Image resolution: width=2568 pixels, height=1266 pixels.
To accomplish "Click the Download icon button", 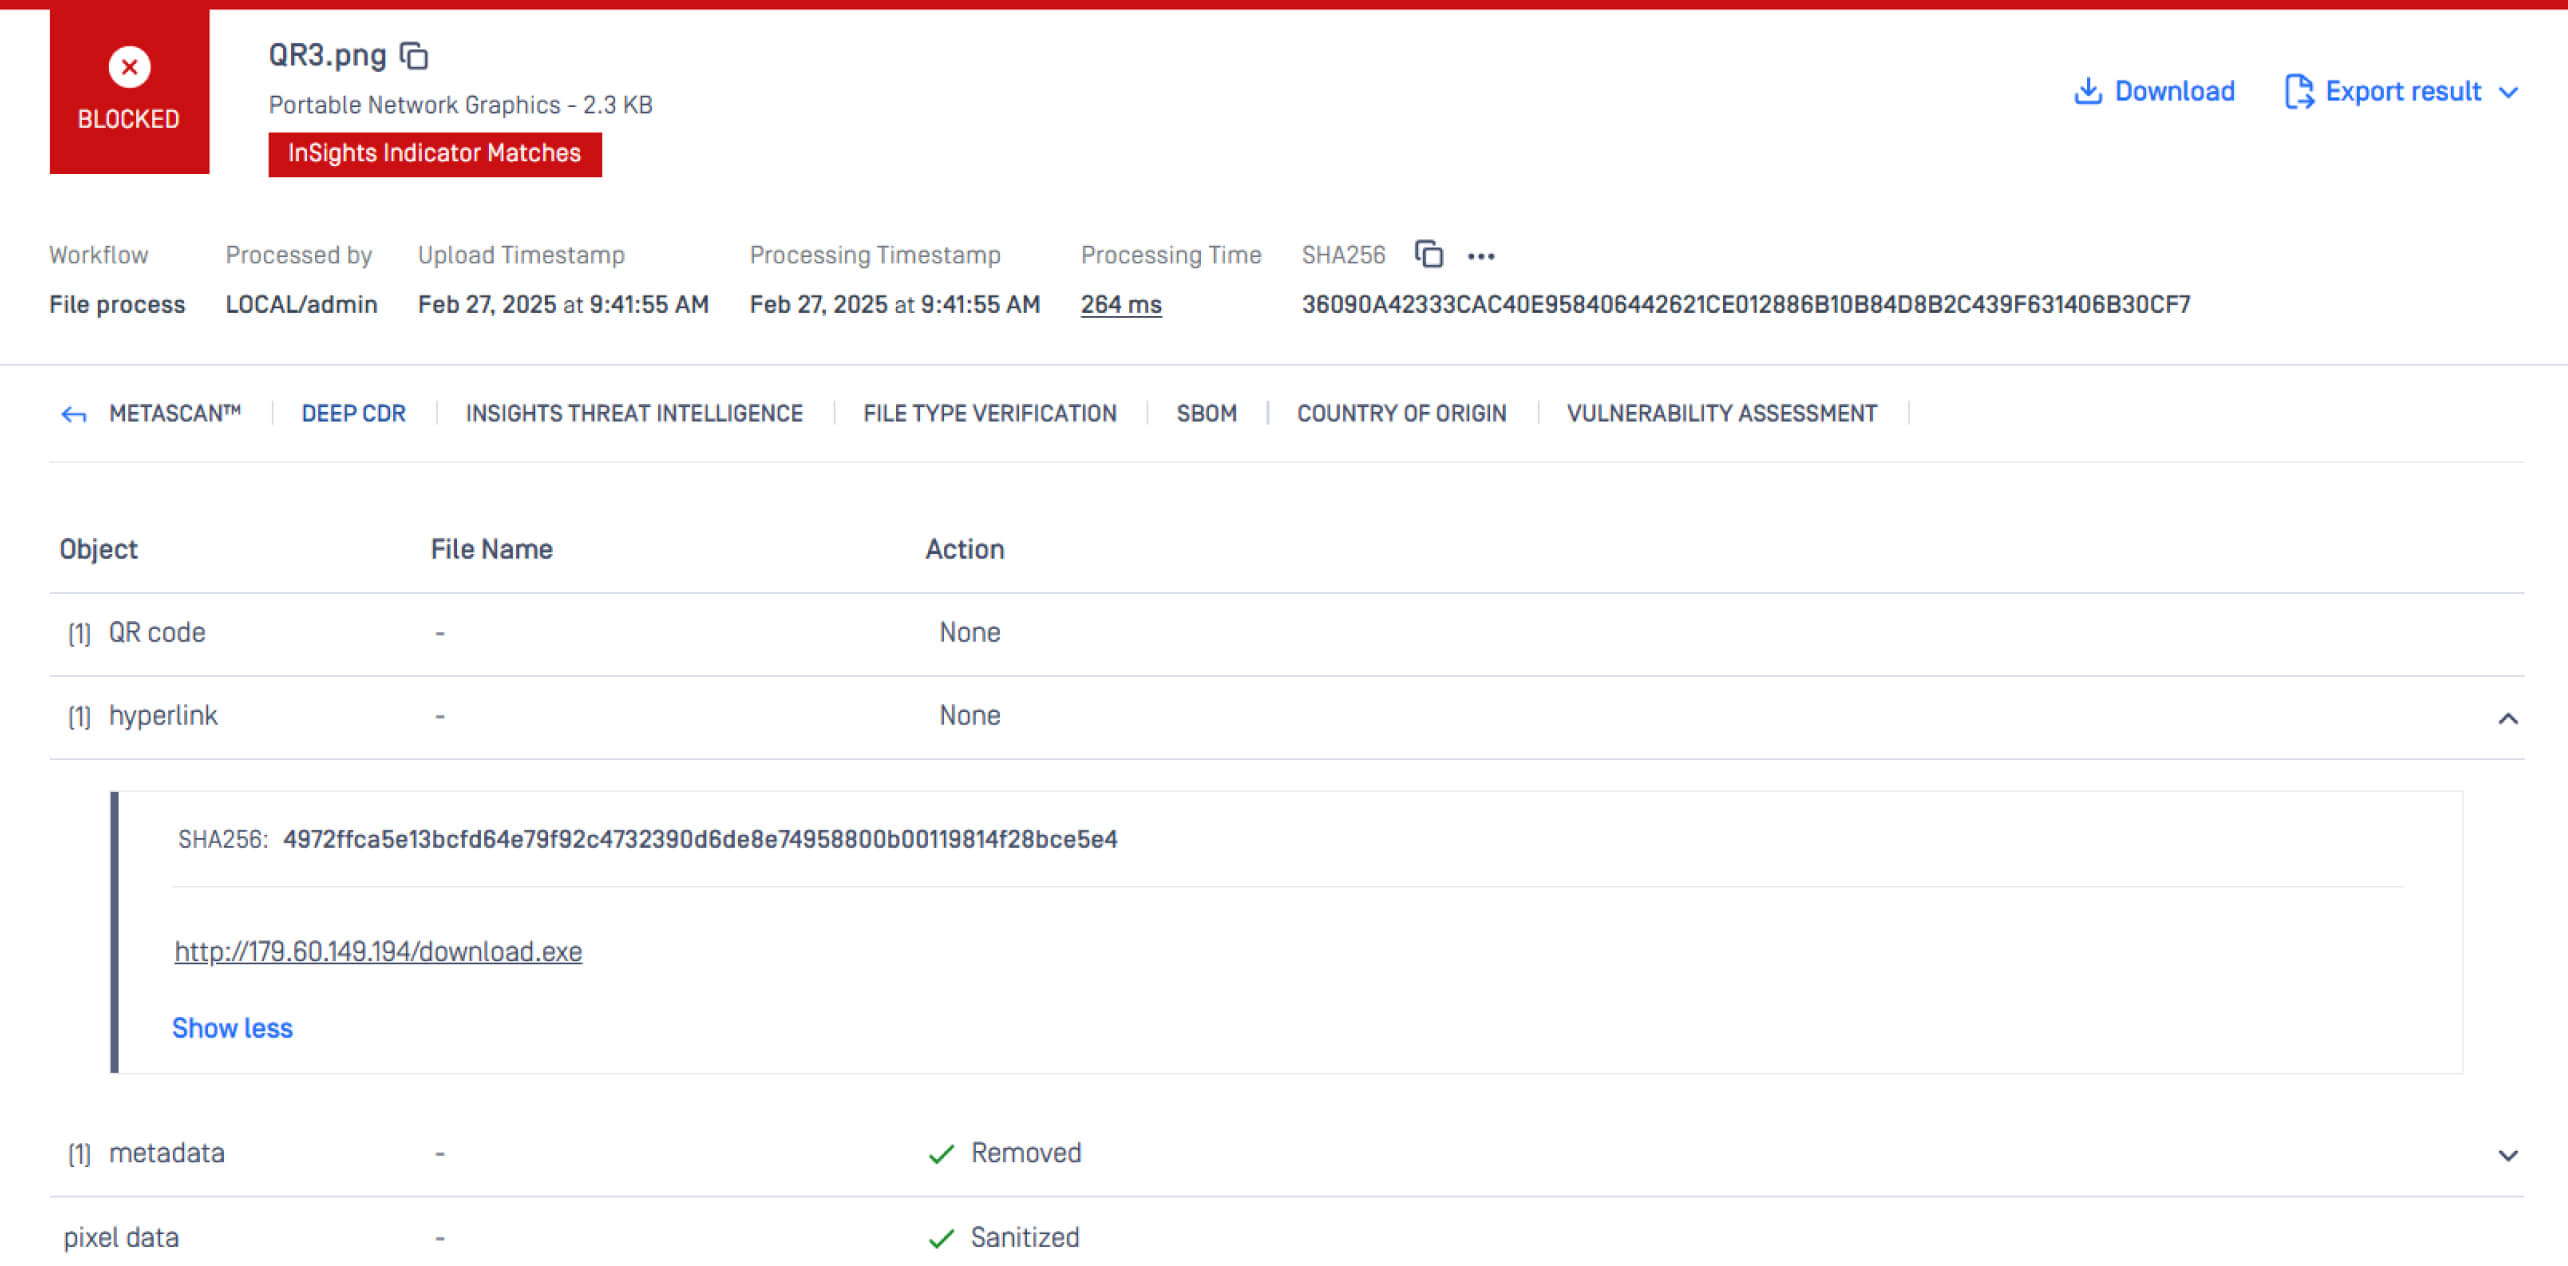I will coord(2088,91).
